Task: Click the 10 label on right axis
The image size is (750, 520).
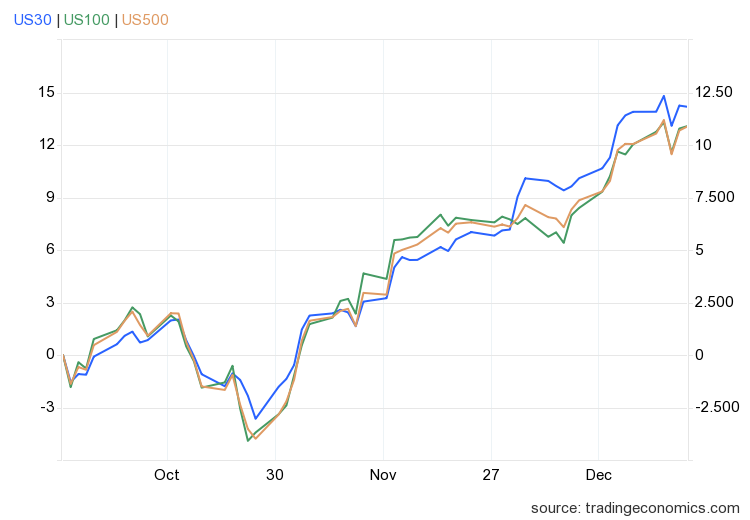Action: (x=705, y=145)
